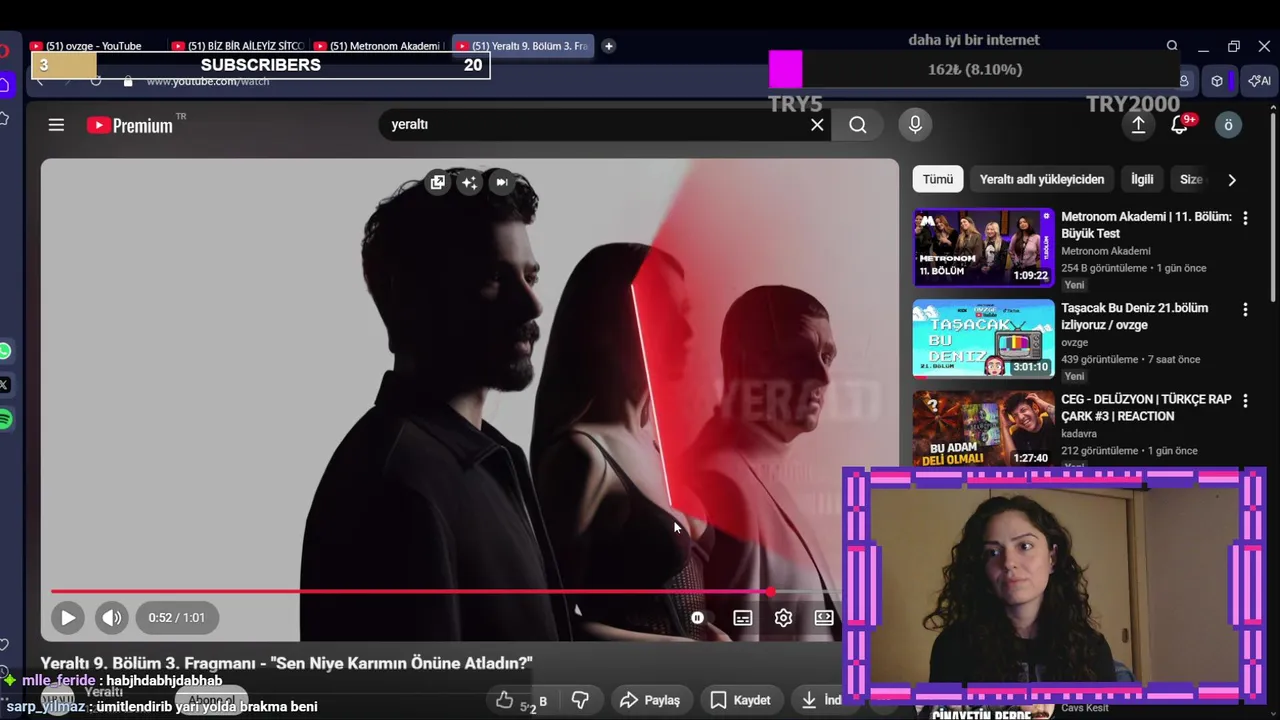
Task: Open more options for Taşacak Bu Deniz video
Action: click(x=1245, y=310)
